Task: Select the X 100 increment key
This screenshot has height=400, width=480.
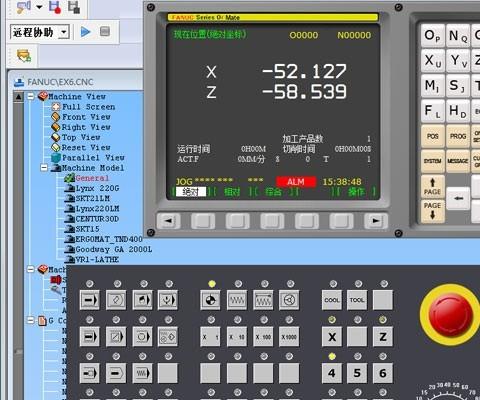Action: click(263, 337)
